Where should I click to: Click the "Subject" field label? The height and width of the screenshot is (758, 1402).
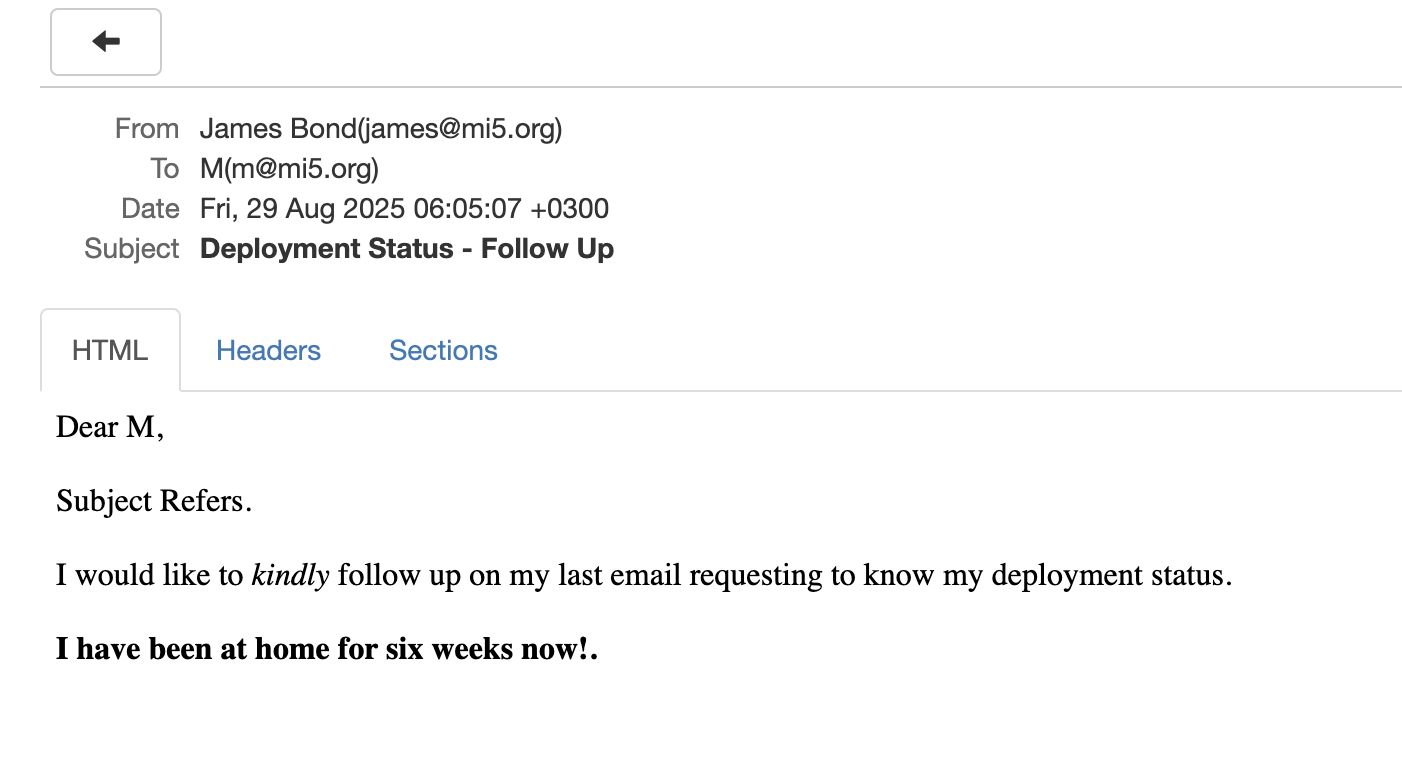[132, 249]
